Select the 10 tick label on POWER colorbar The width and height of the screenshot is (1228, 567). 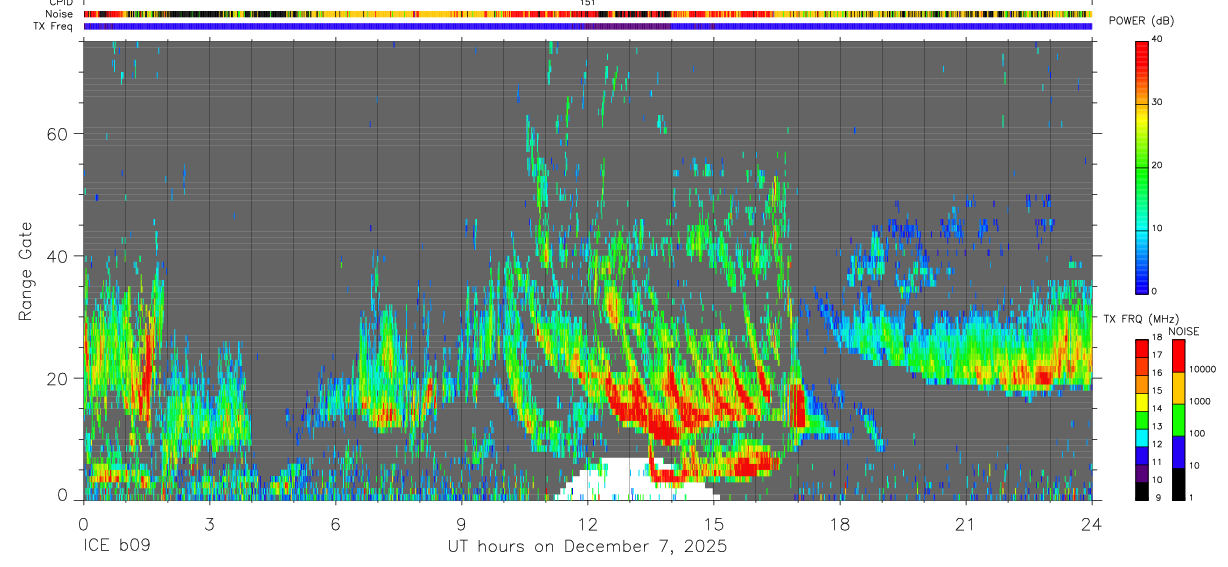pos(1157,229)
